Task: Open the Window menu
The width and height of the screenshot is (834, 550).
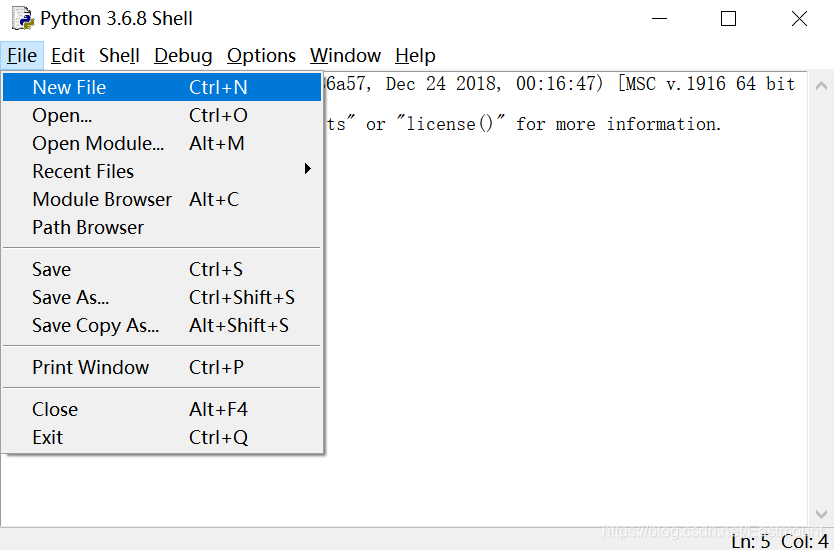Action: point(345,56)
